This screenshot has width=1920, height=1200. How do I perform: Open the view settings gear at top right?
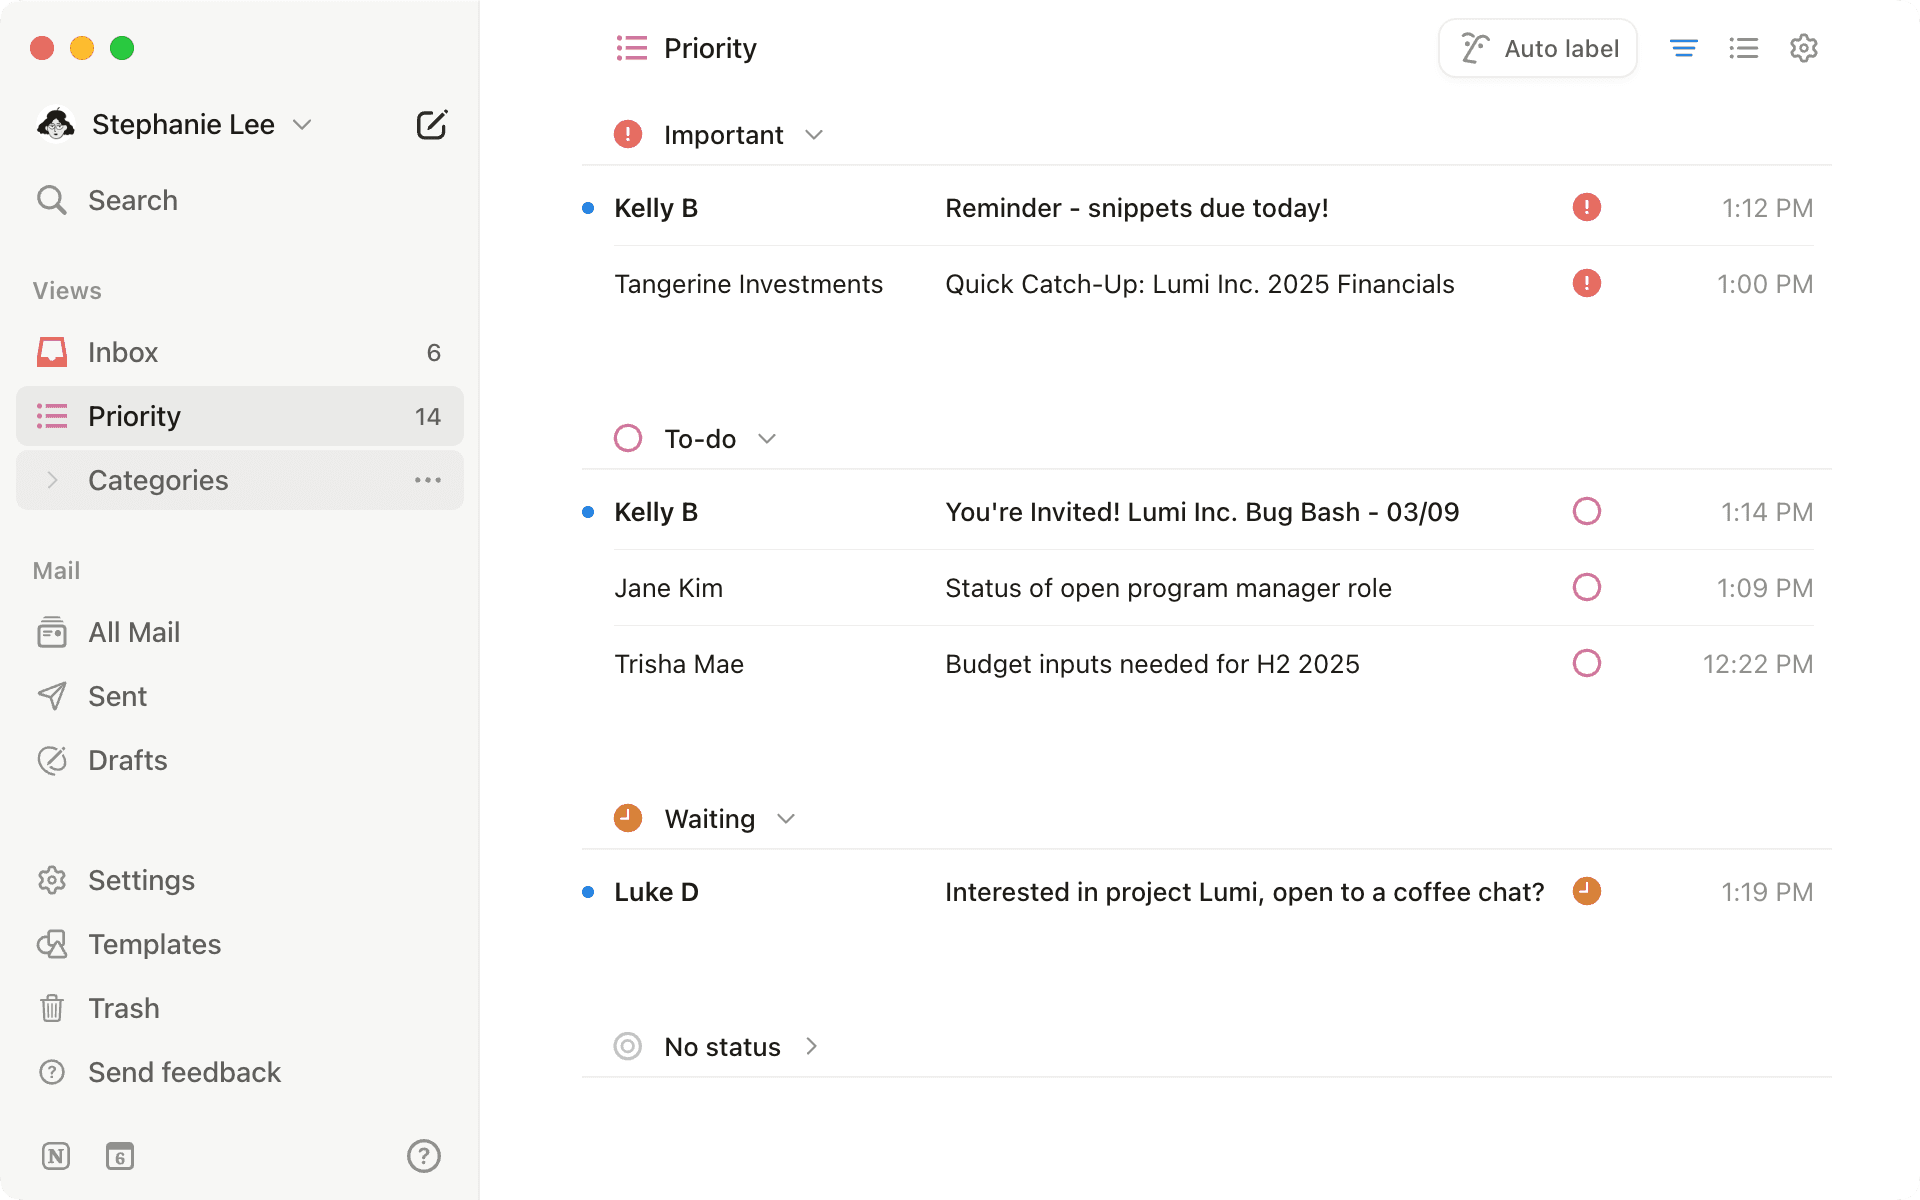(1803, 47)
